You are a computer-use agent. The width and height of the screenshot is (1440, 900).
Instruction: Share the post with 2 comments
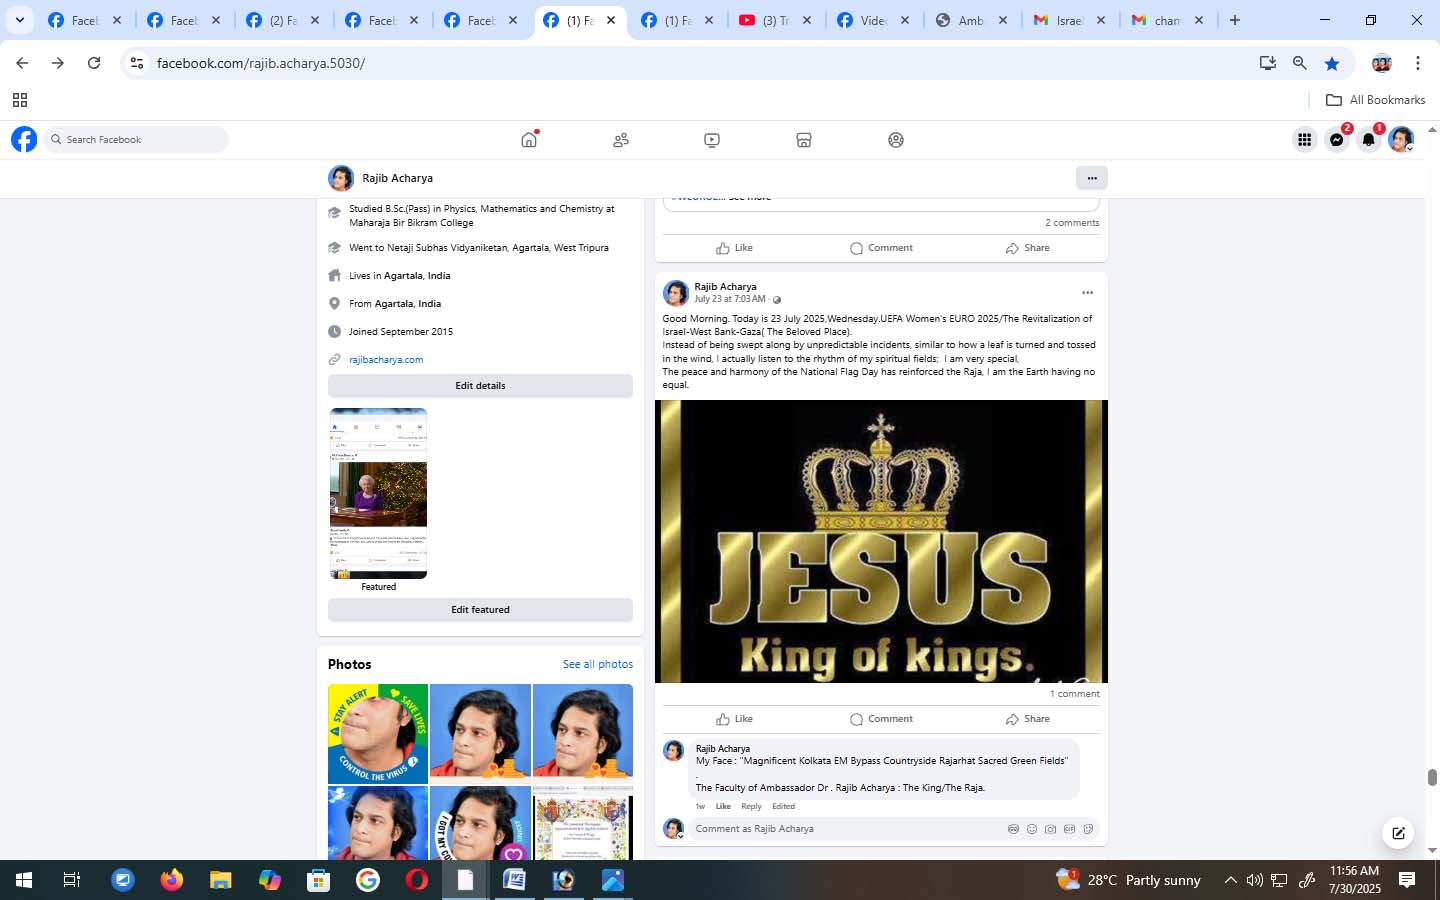[1028, 248]
